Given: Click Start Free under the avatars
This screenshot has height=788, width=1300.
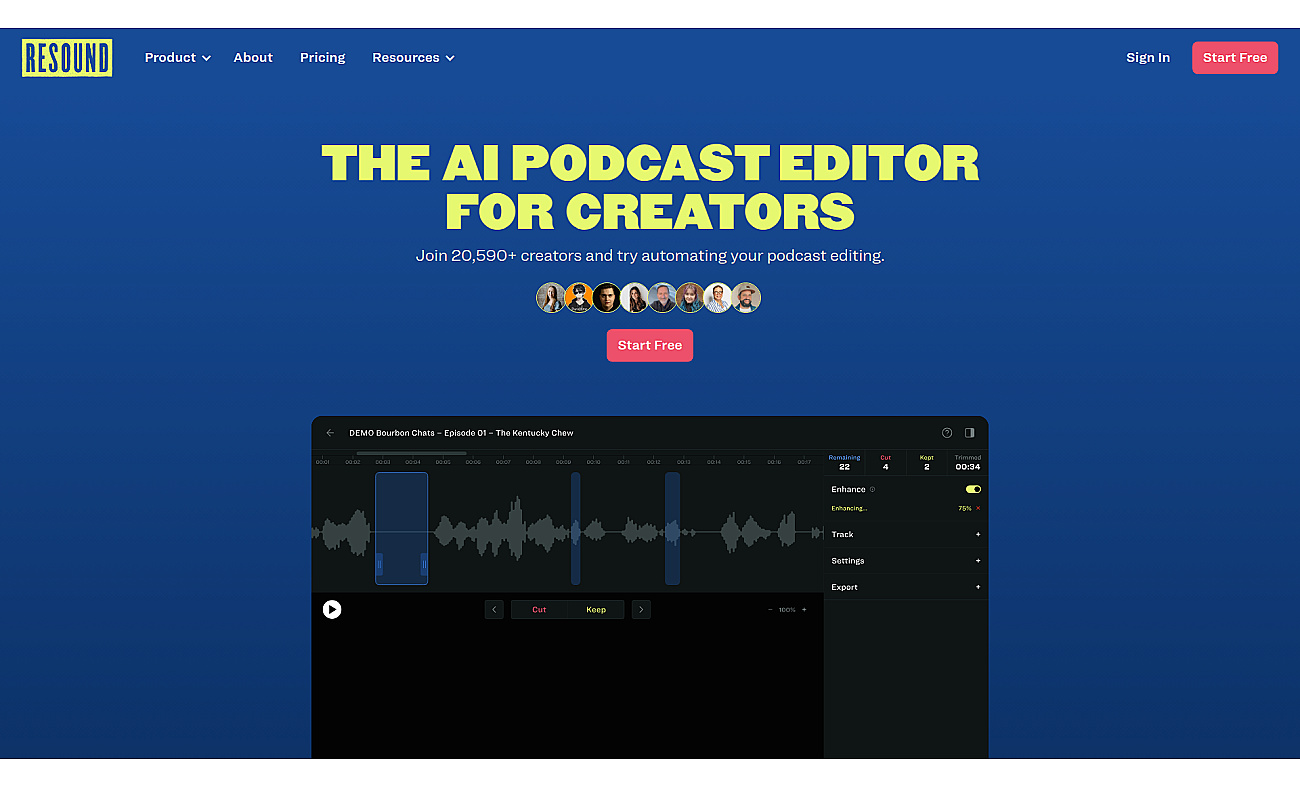Looking at the screenshot, I should tap(650, 345).
